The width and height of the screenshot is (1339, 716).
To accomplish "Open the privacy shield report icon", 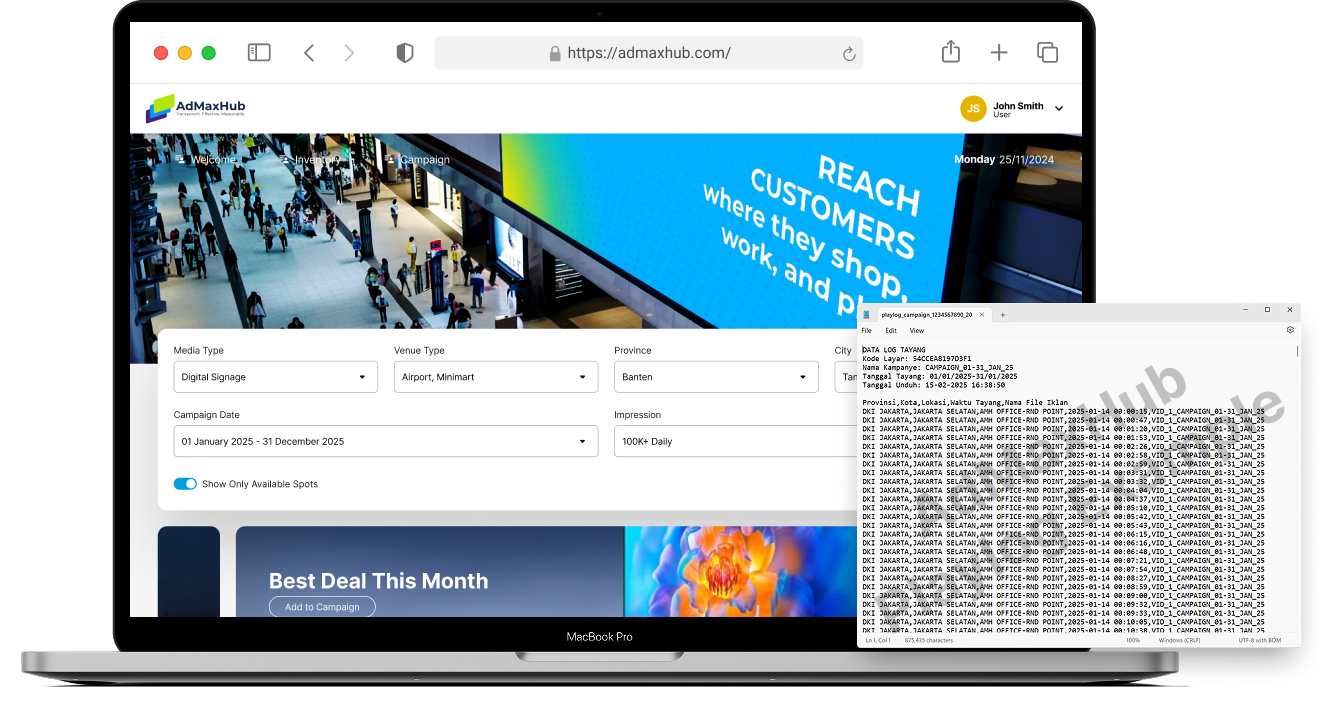I will click(405, 53).
